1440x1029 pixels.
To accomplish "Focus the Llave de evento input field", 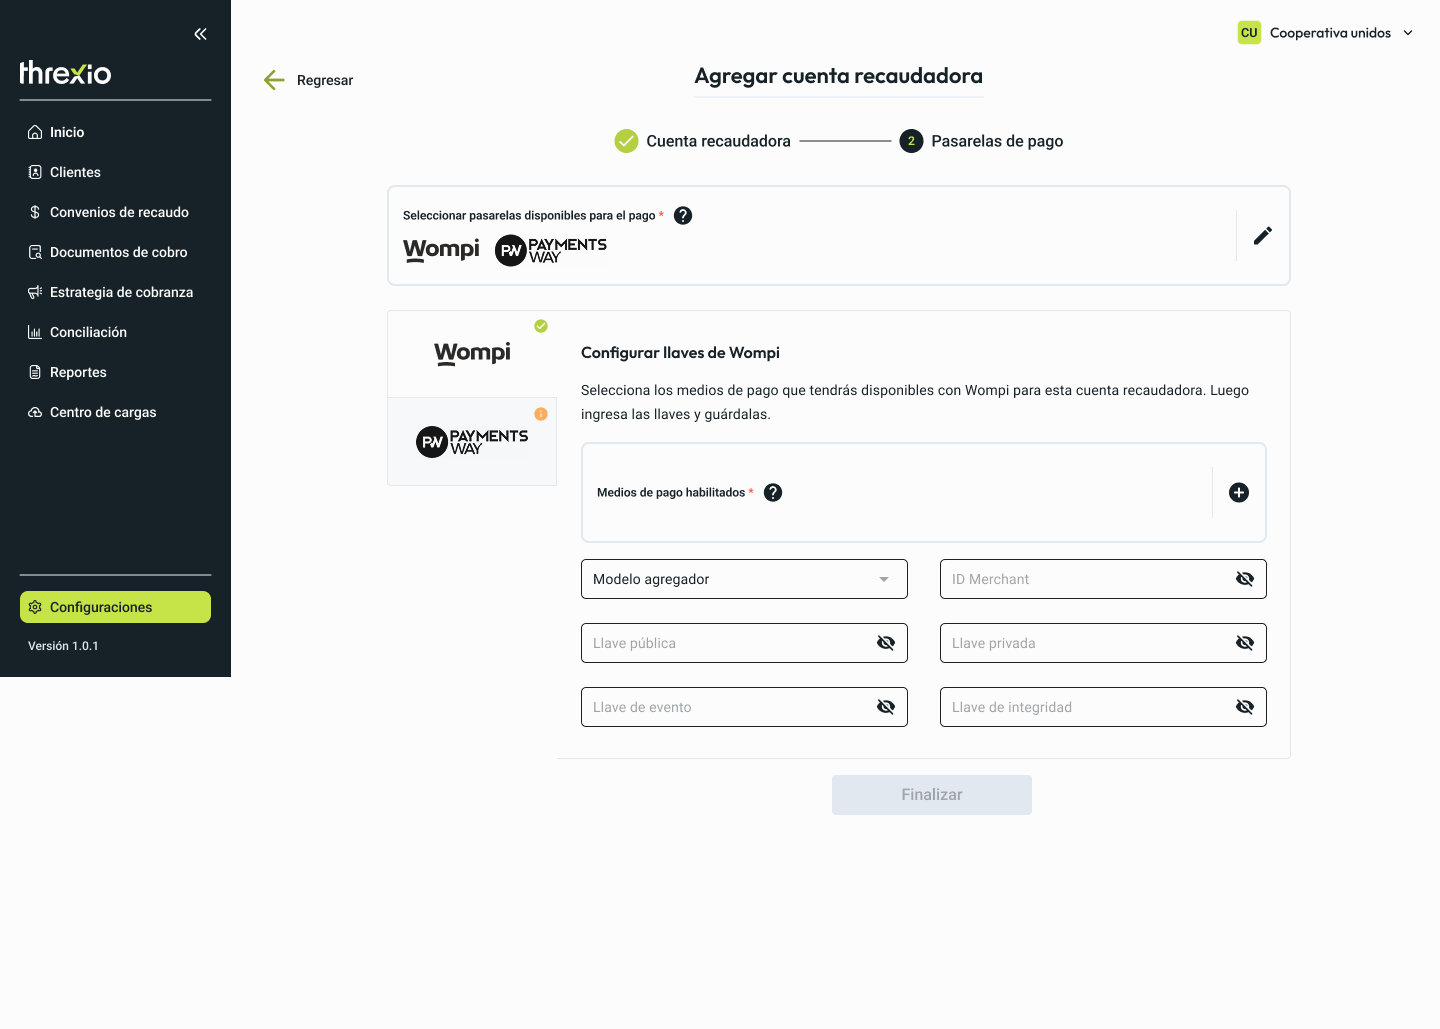I will pos(744,707).
